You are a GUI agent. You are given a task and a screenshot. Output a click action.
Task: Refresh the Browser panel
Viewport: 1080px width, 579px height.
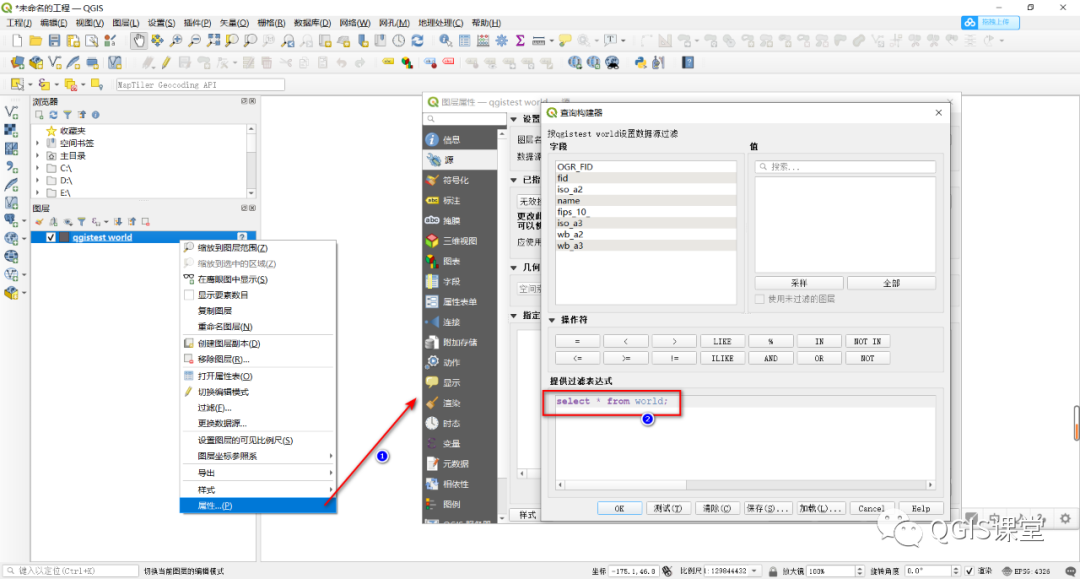53,115
